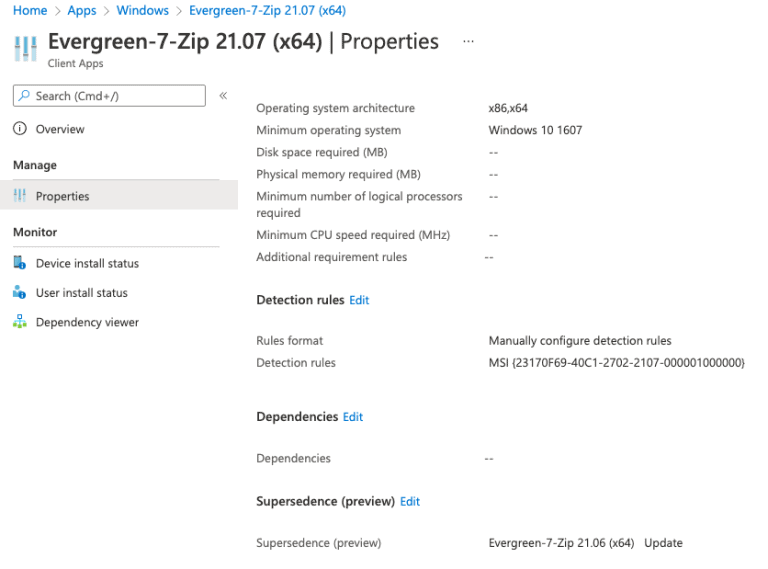Screen dimensions: 768x569
Task: Collapse the sidebar with double chevron
Action: click(x=223, y=96)
